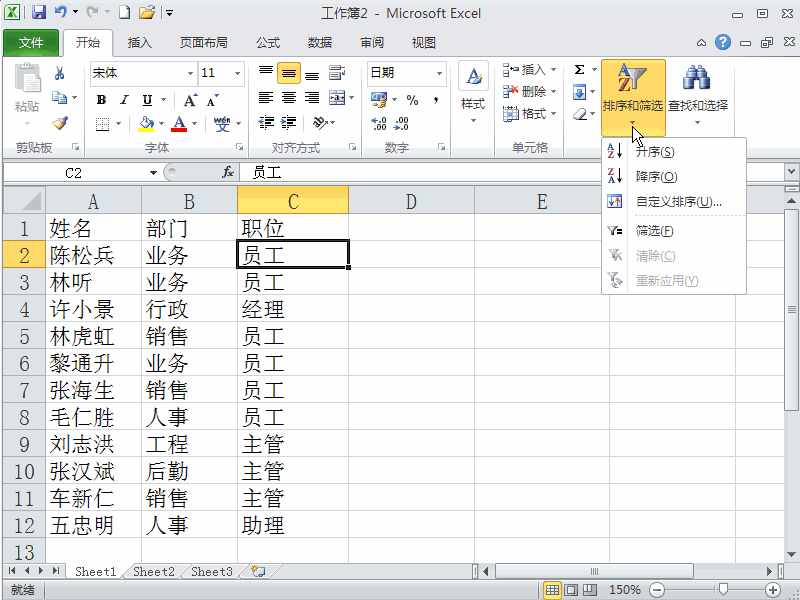Click the zoom slider handle
Screen dimensions: 800x600
tap(722, 590)
